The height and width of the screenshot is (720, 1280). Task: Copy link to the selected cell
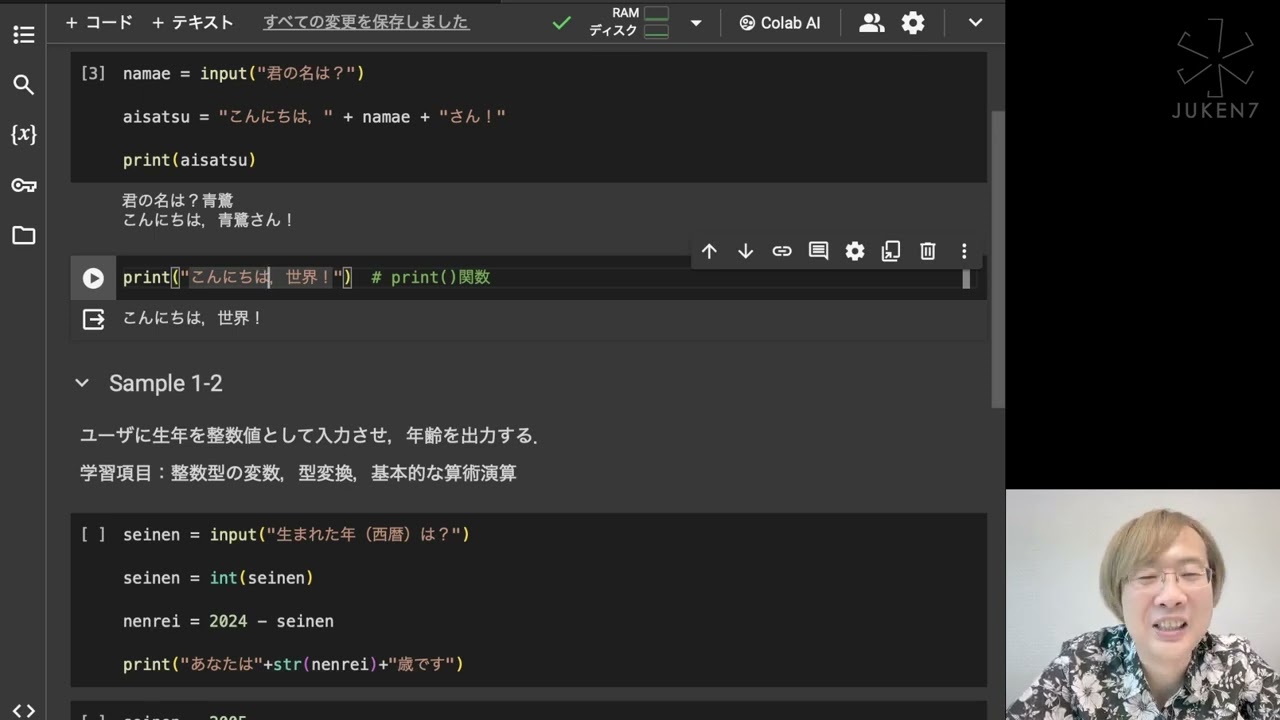coord(782,251)
